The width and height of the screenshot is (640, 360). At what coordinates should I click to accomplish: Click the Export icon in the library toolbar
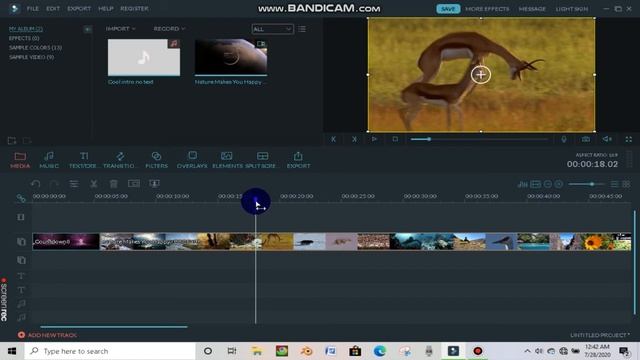(x=298, y=160)
